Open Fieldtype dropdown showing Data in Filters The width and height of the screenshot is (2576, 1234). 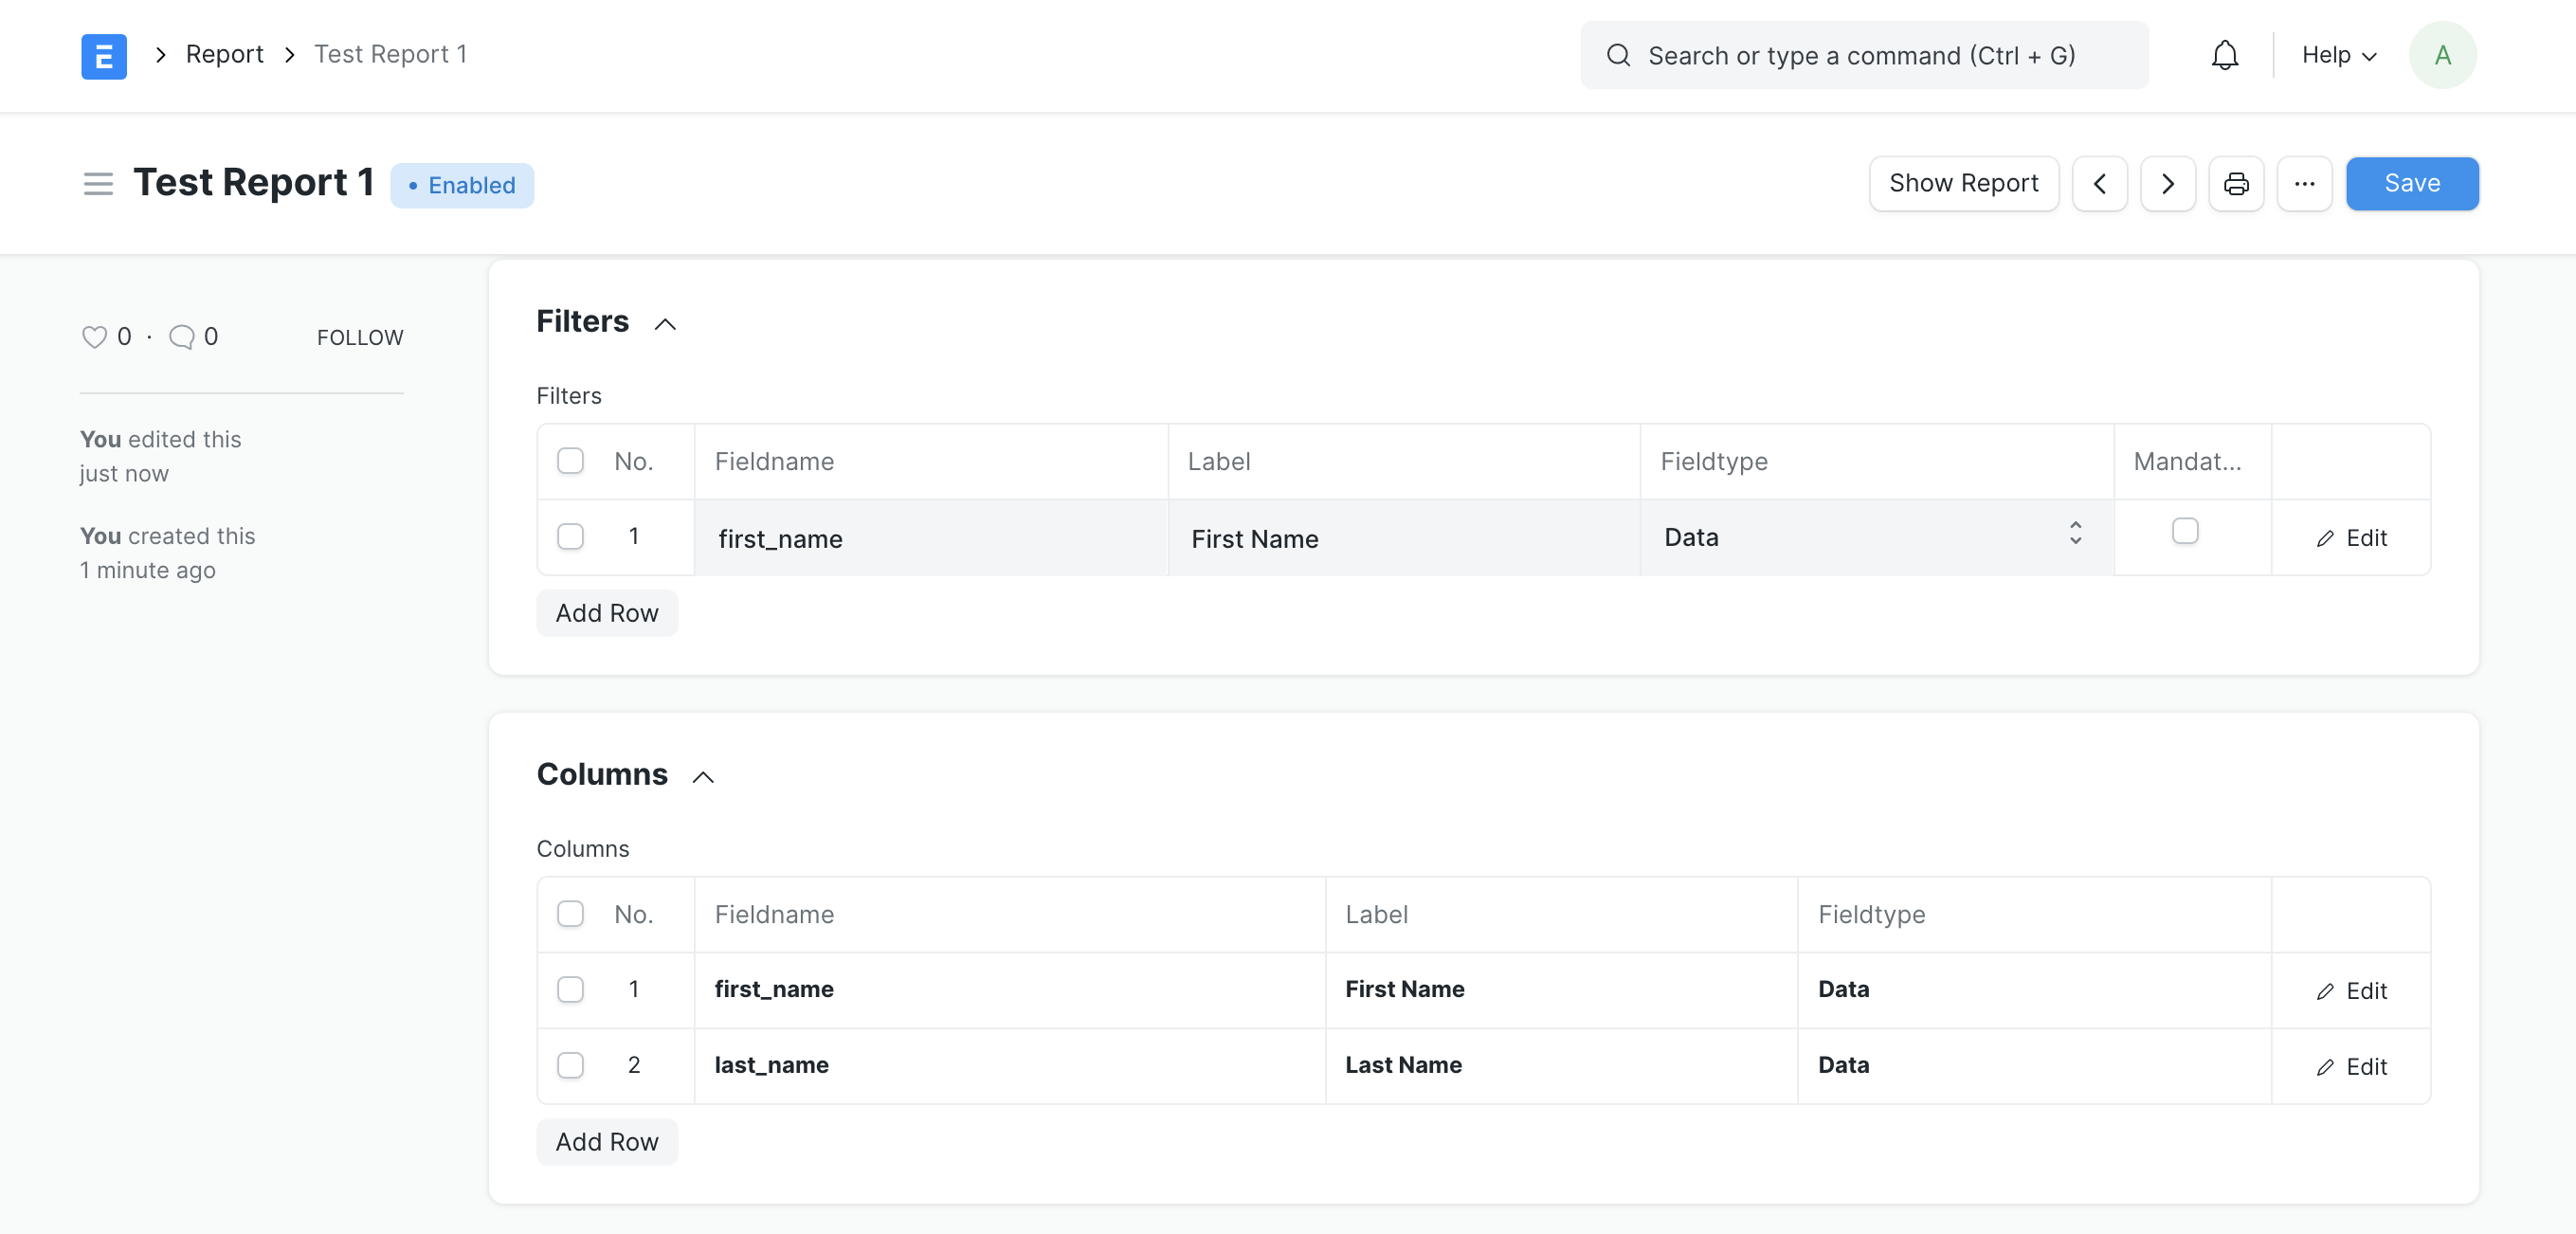[1875, 537]
